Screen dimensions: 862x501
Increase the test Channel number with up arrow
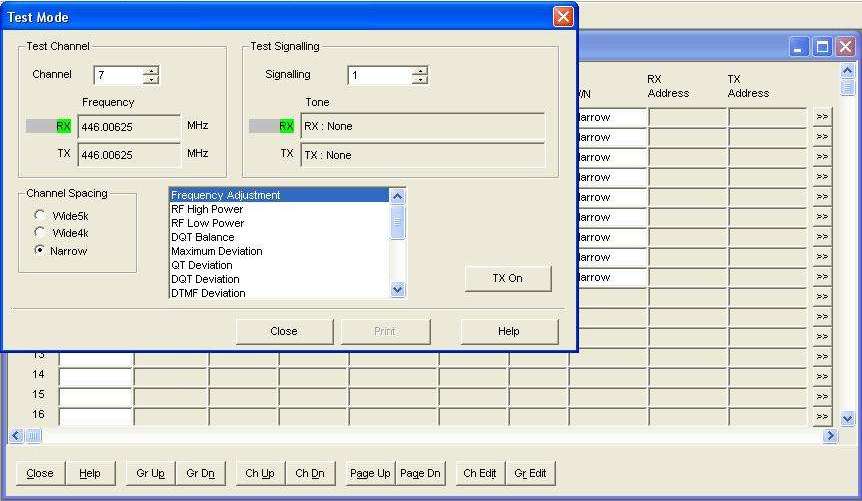point(151,70)
